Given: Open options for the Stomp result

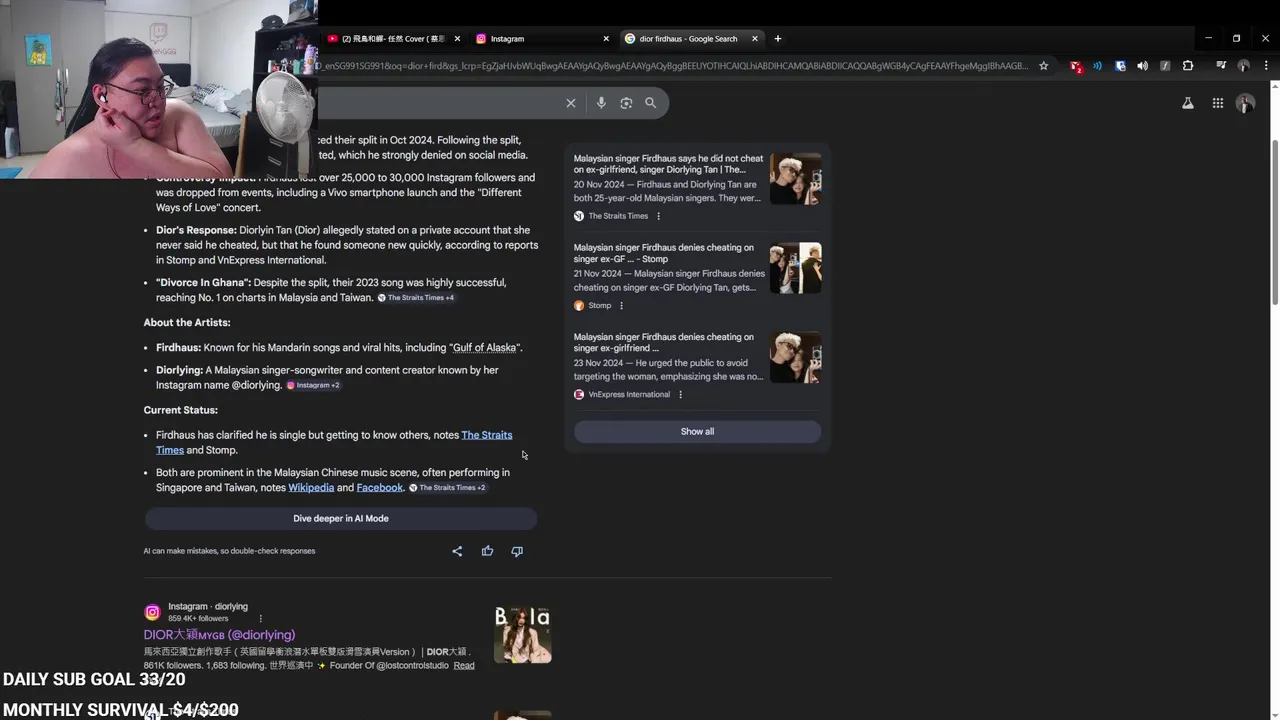Looking at the screenshot, I should pyautogui.click(x=621, y=306).
